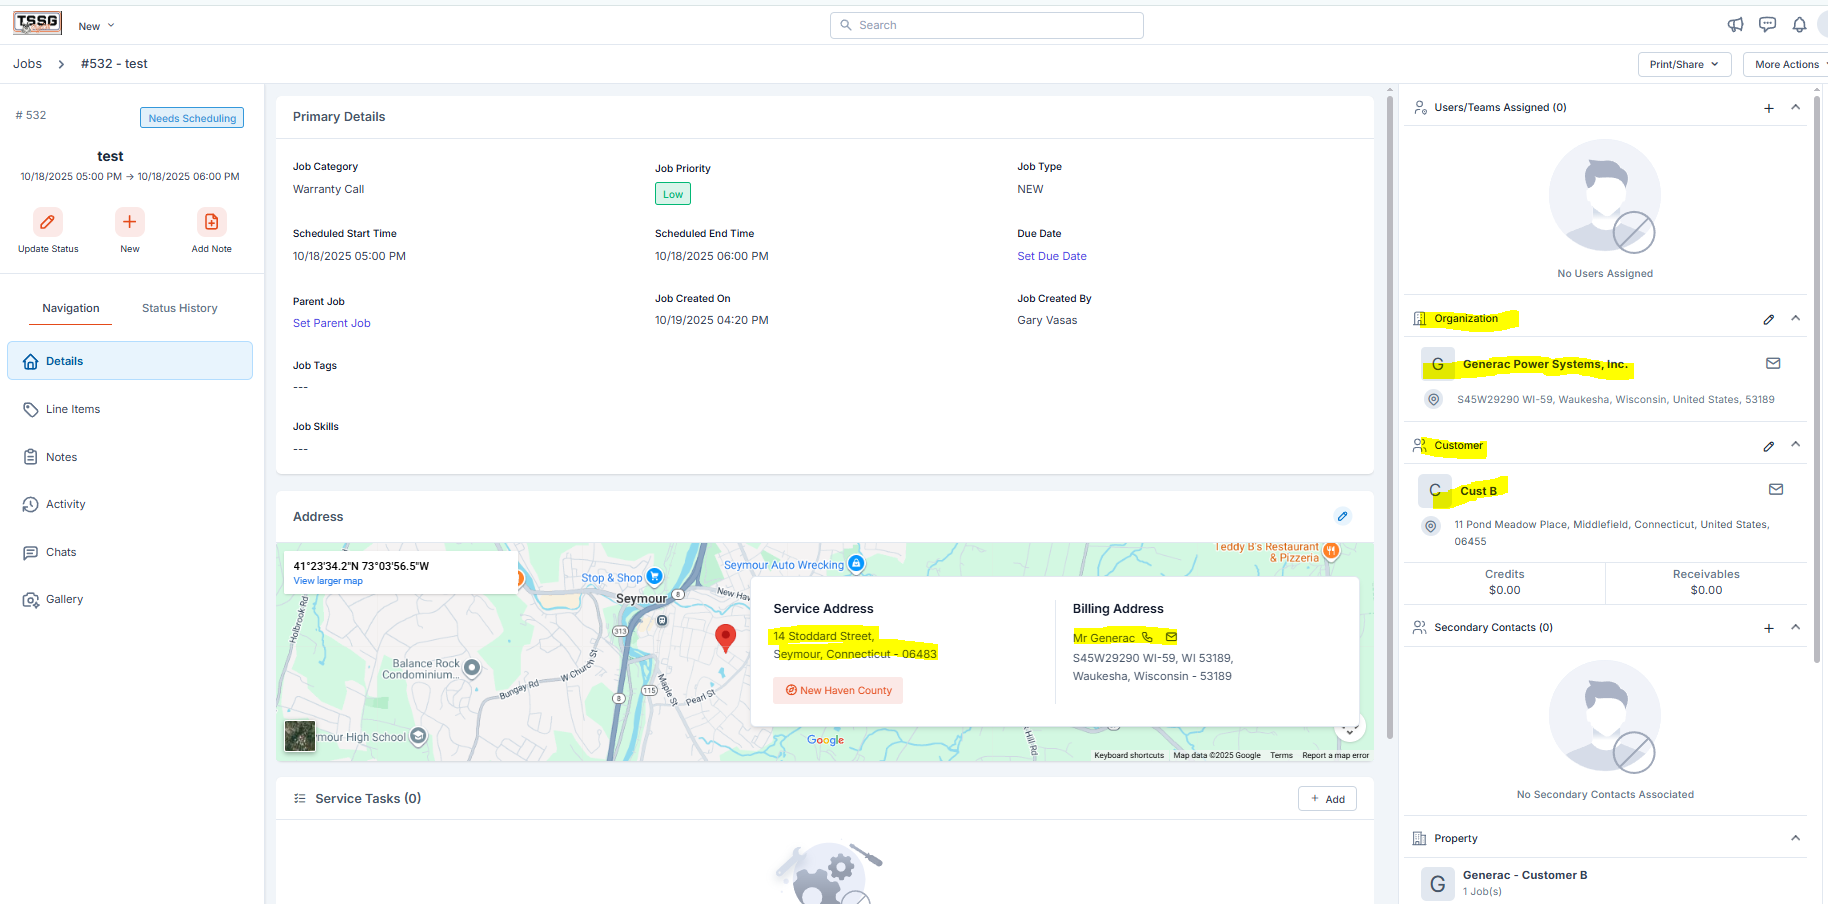This screenshot has width=1828, height=904.
Task: Open the notifications bell
Action: coord(1799,25)
